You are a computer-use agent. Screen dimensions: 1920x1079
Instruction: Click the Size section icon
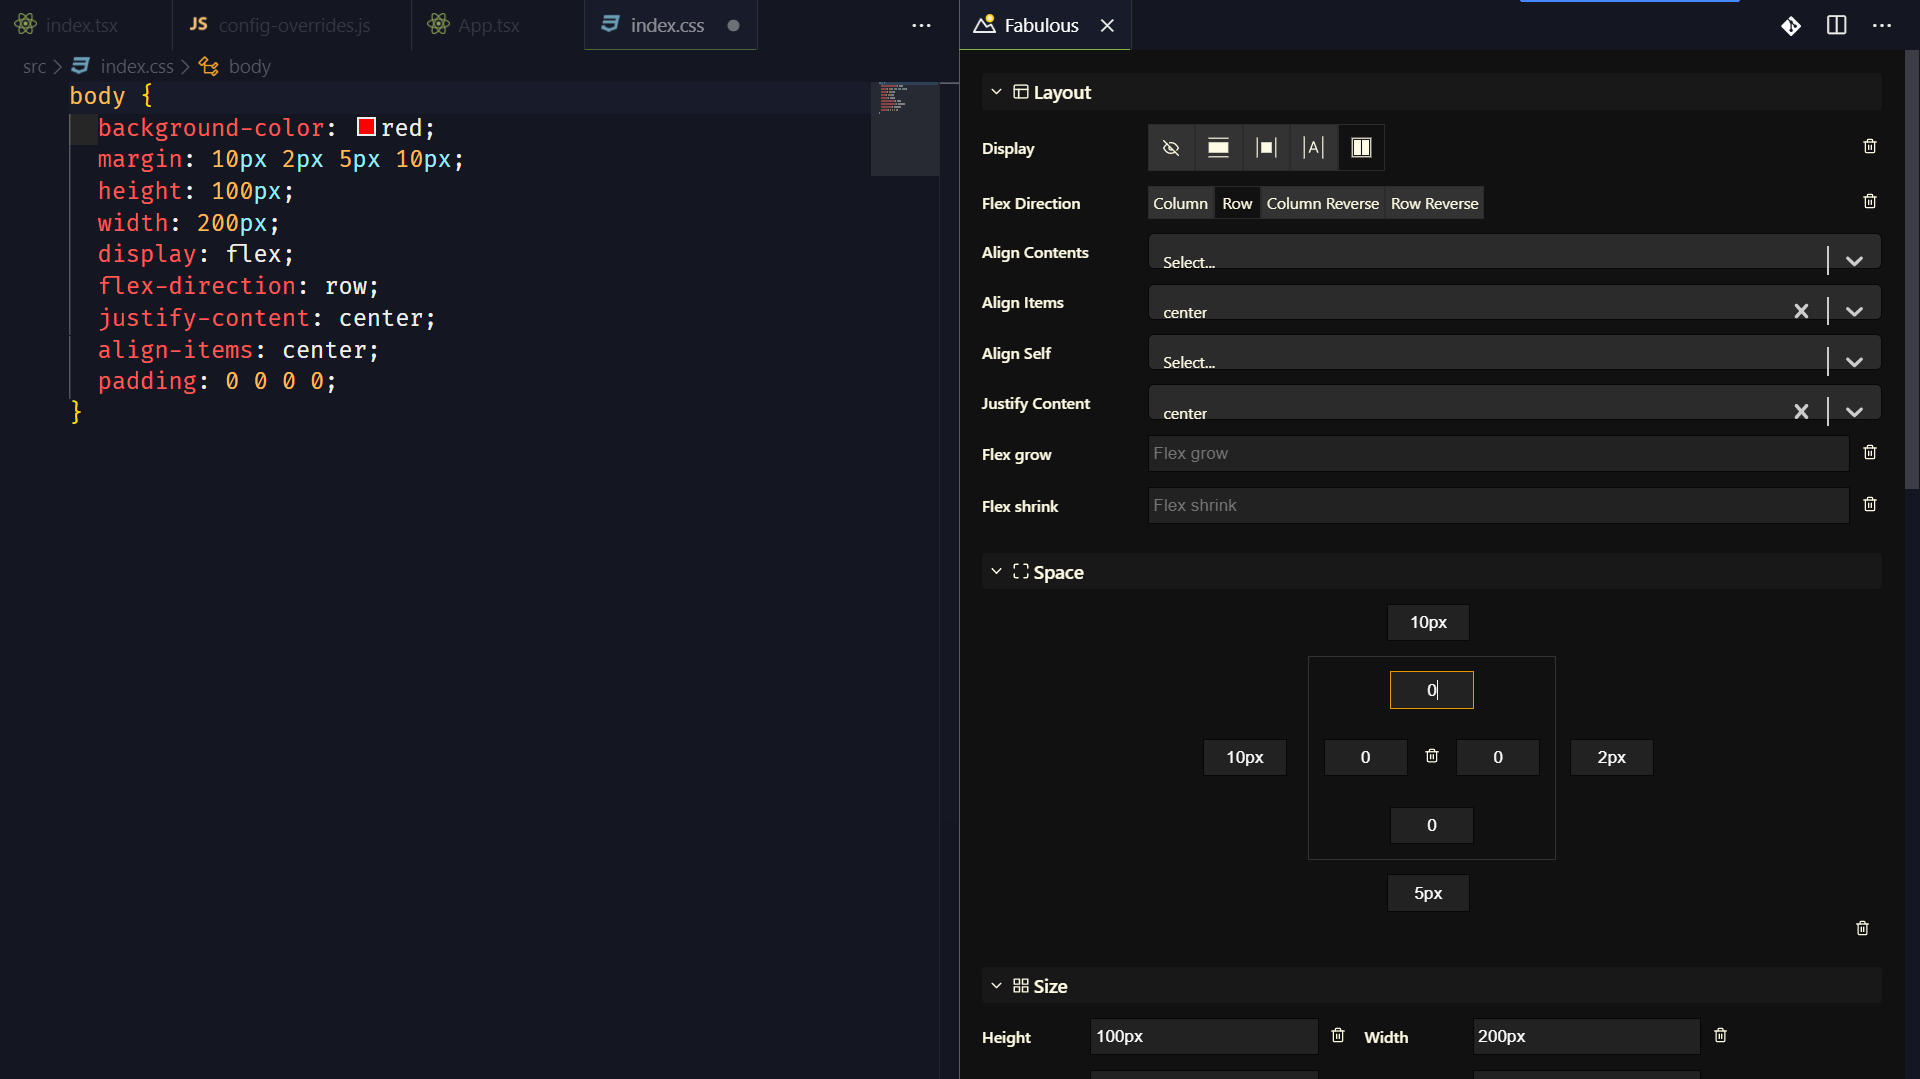[1020, 985]
